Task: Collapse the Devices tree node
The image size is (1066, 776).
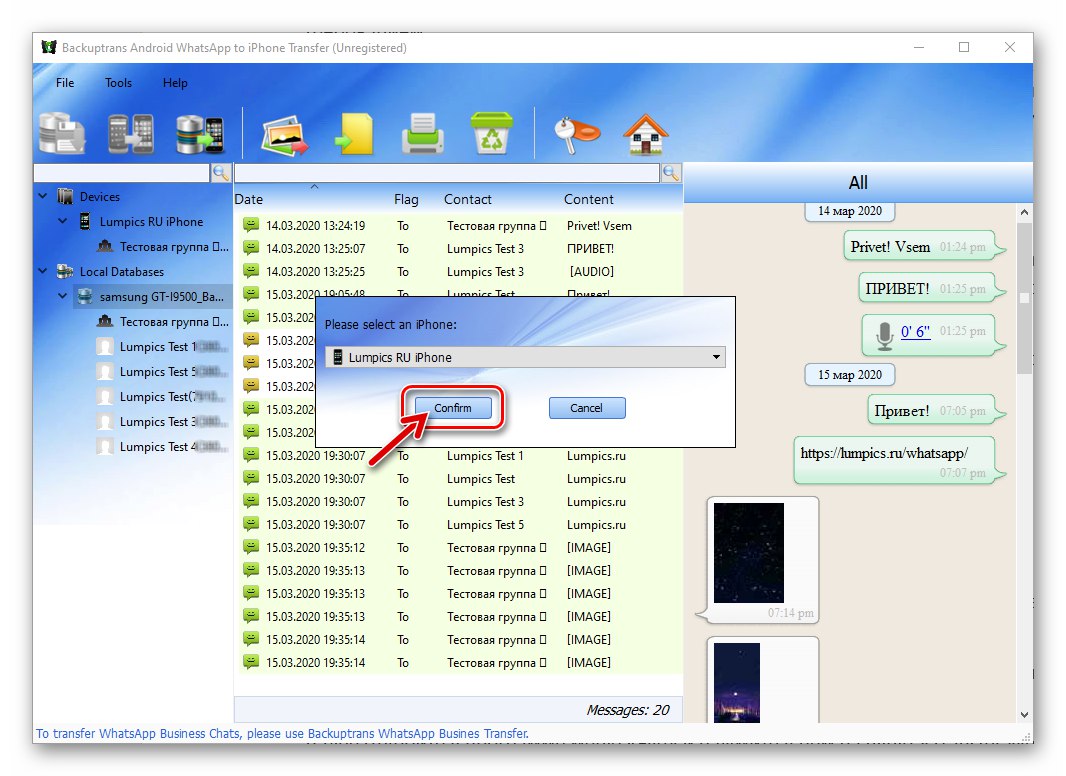Action: point(43,196)
